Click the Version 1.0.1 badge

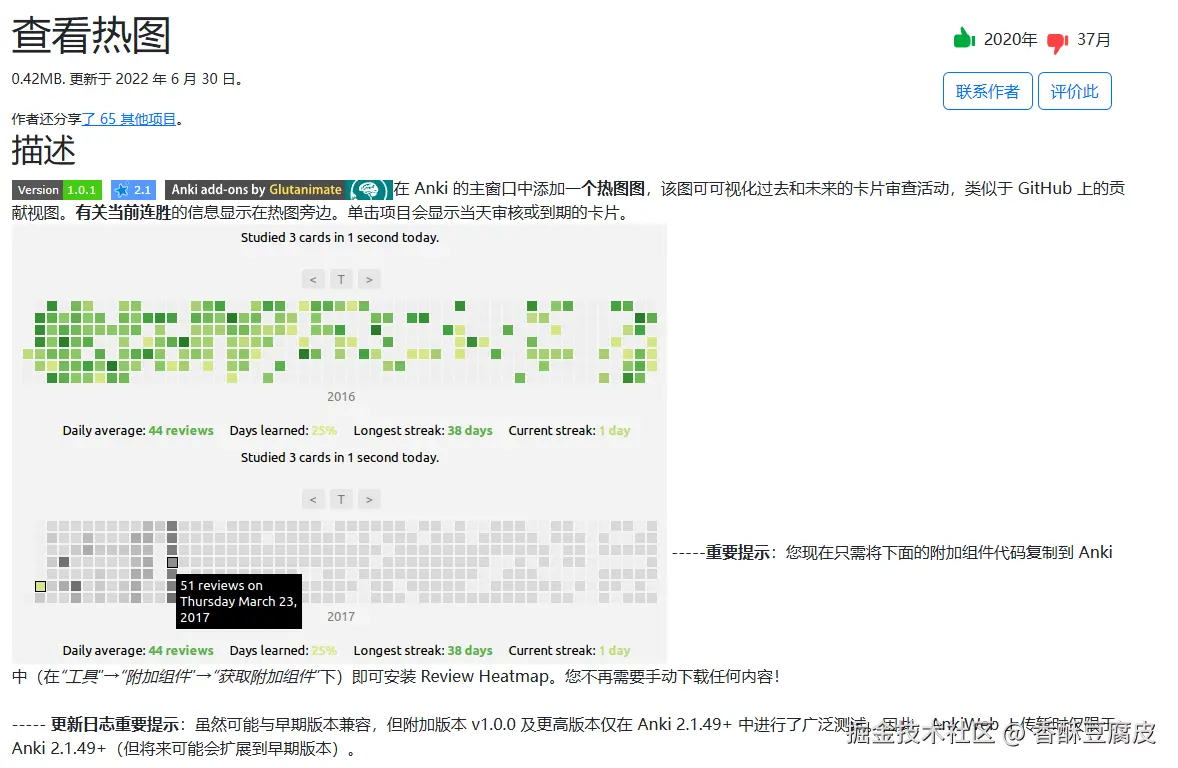click(57, 189)
